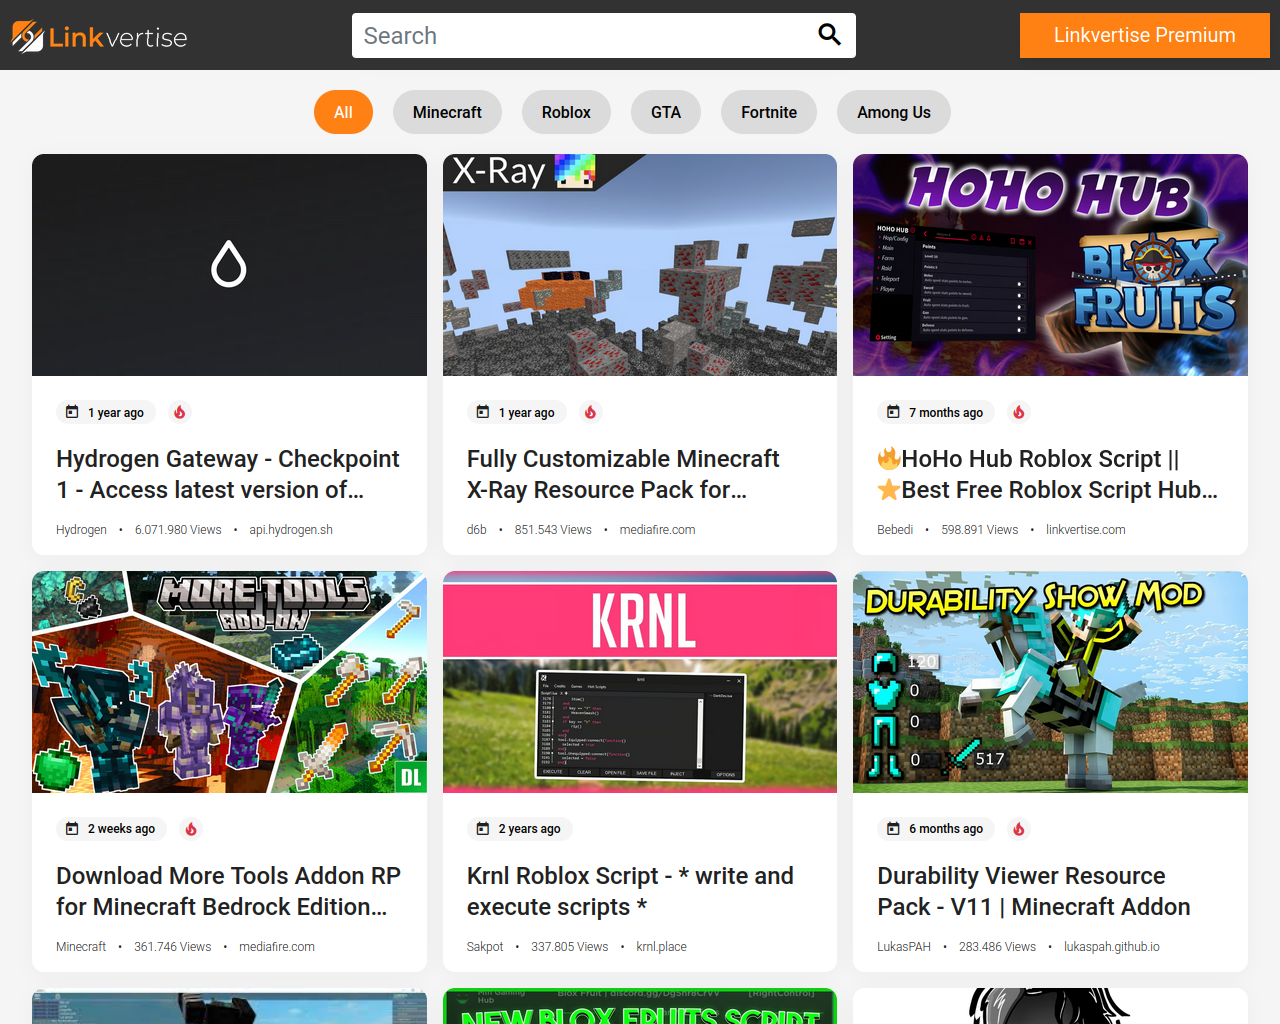Click the search magnifier icon
The image size is (1280, 1024).
pos(829,35)
